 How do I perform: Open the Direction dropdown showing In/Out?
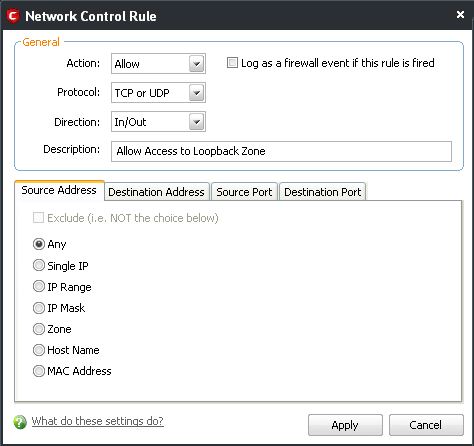point(158,122)
